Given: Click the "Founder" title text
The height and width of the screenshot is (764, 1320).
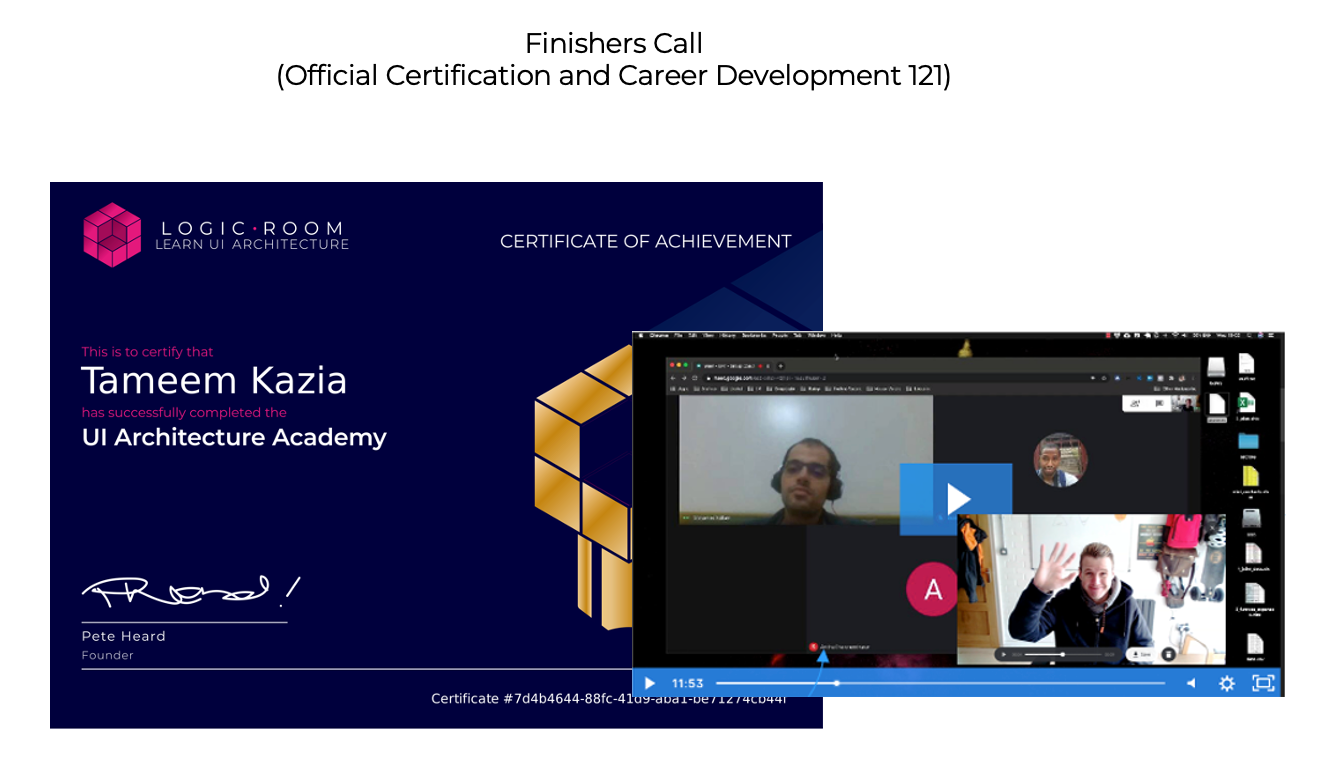Looking at the screenshot, I should point(107,656).
